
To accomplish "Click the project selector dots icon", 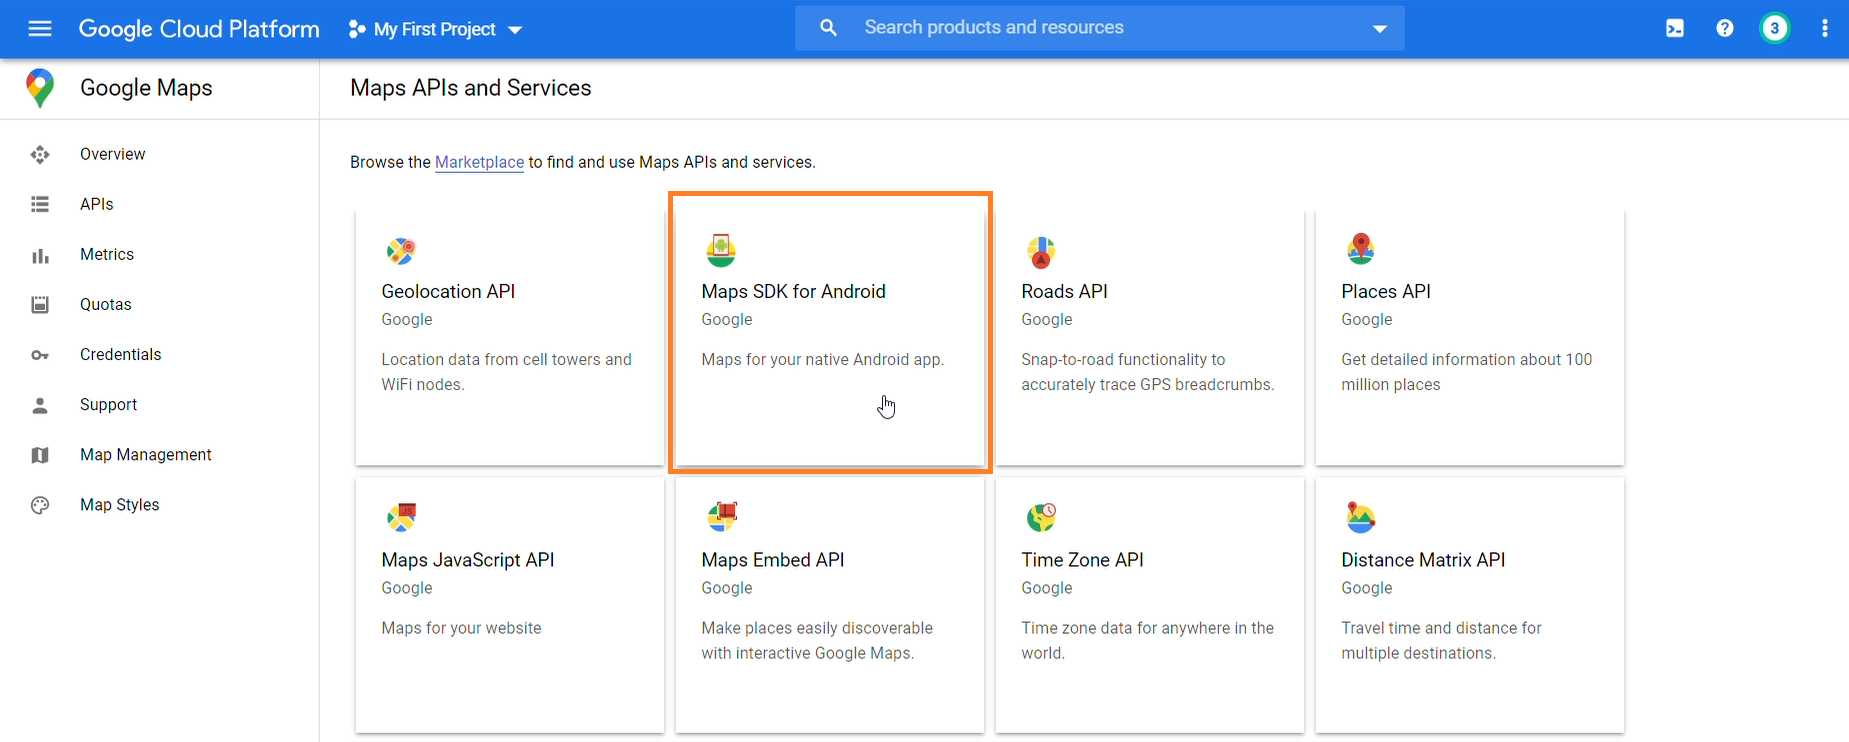I will point(356,29).
